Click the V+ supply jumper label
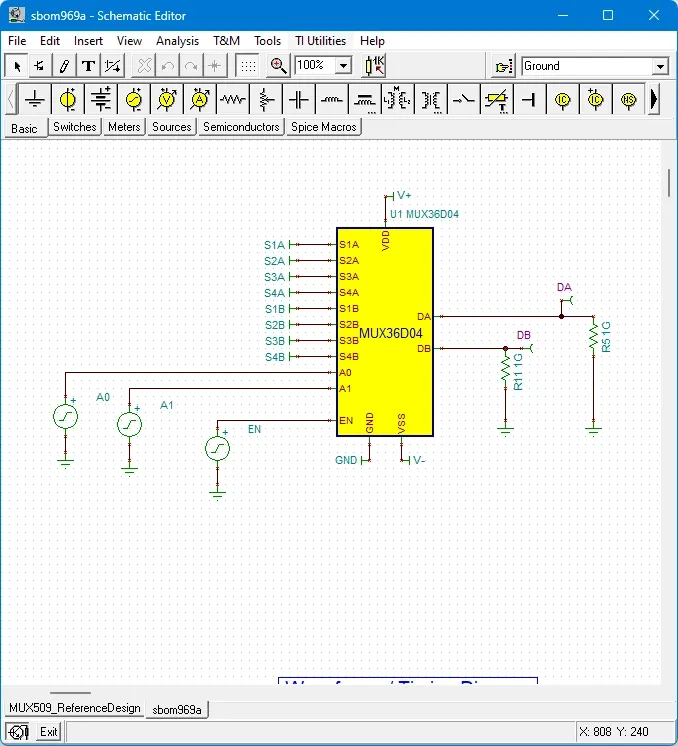 tap(404, 195)
